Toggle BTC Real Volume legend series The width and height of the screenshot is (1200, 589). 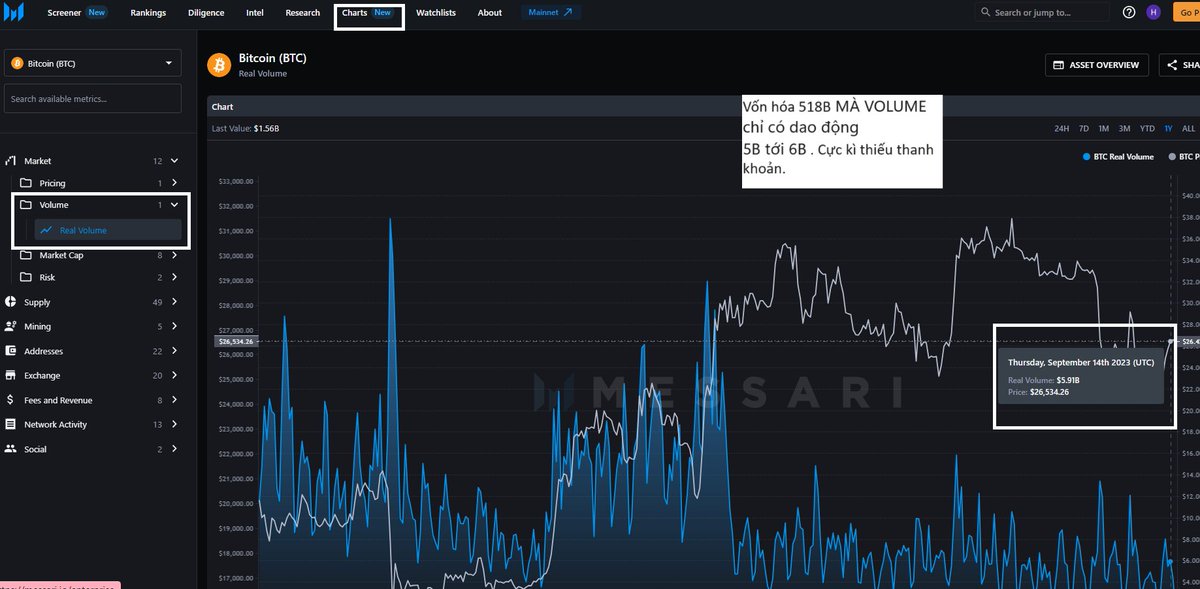[x=1118, y=157]
